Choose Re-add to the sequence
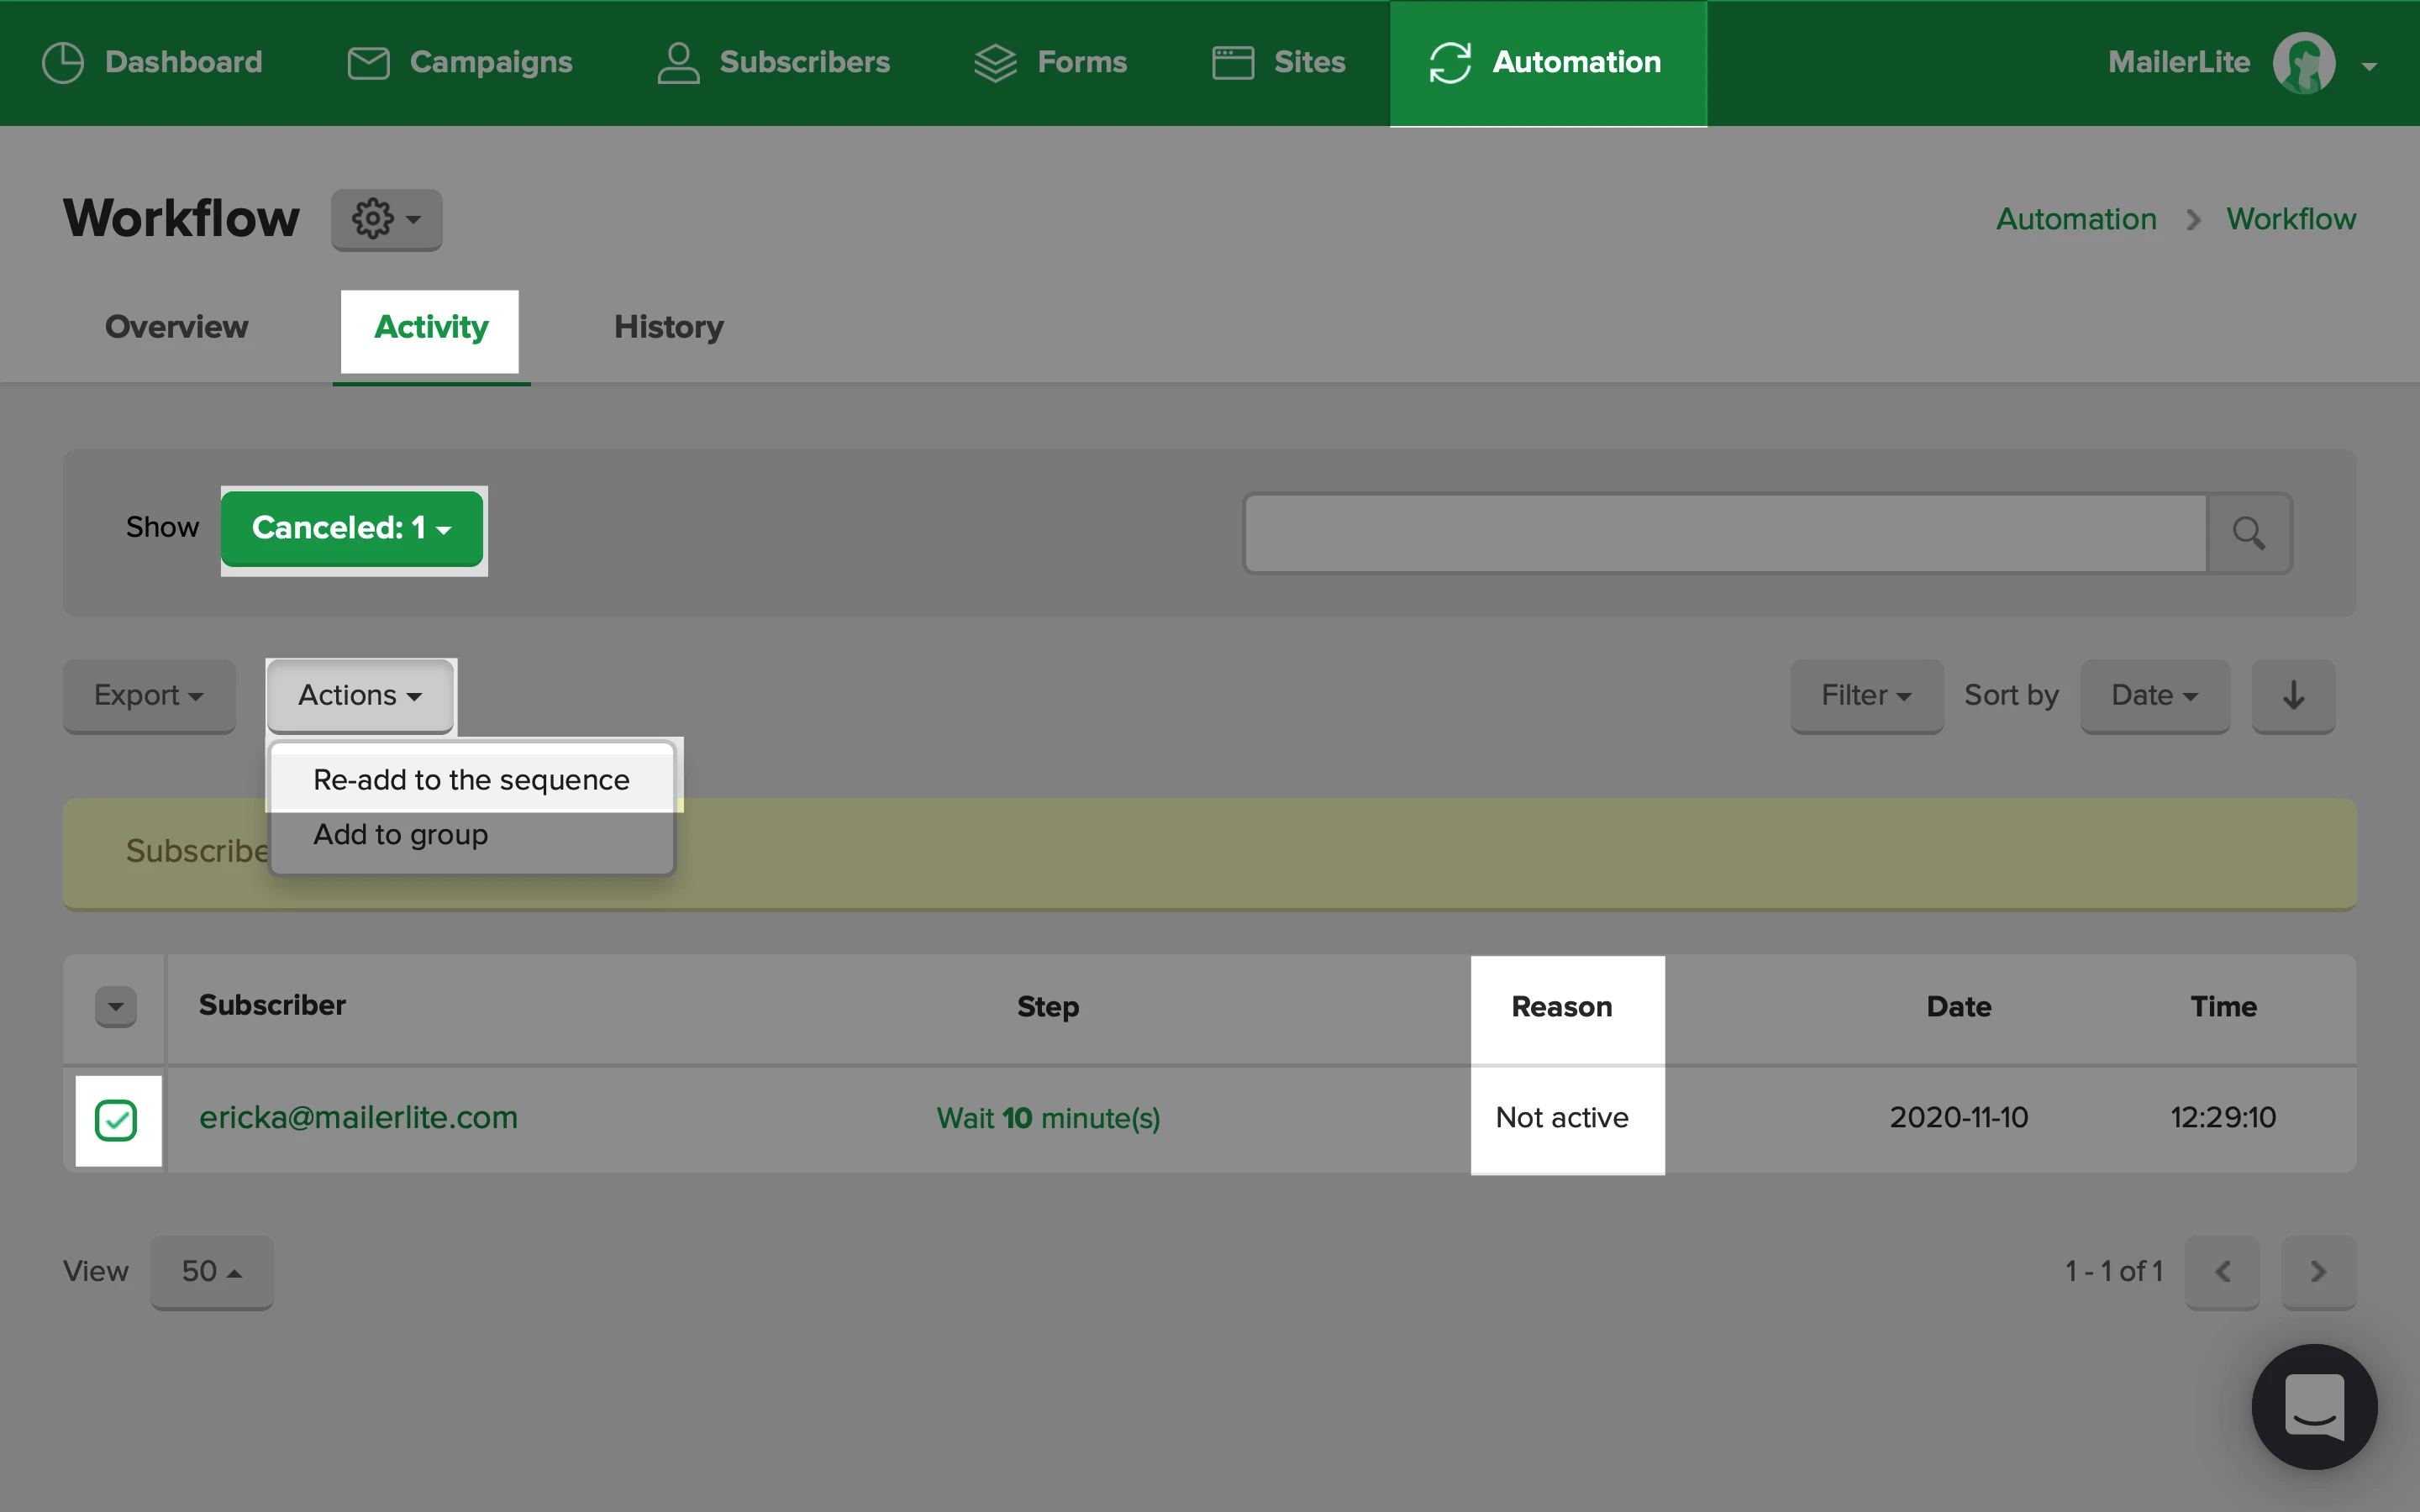The image size is (2420, 1512). coord(471,780)
